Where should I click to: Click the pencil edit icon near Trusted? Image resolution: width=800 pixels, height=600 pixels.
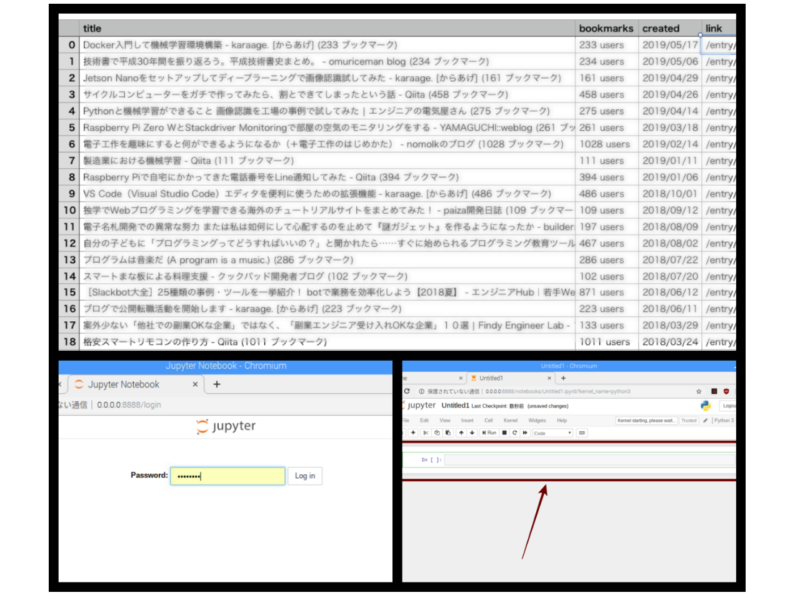(705, 420)
